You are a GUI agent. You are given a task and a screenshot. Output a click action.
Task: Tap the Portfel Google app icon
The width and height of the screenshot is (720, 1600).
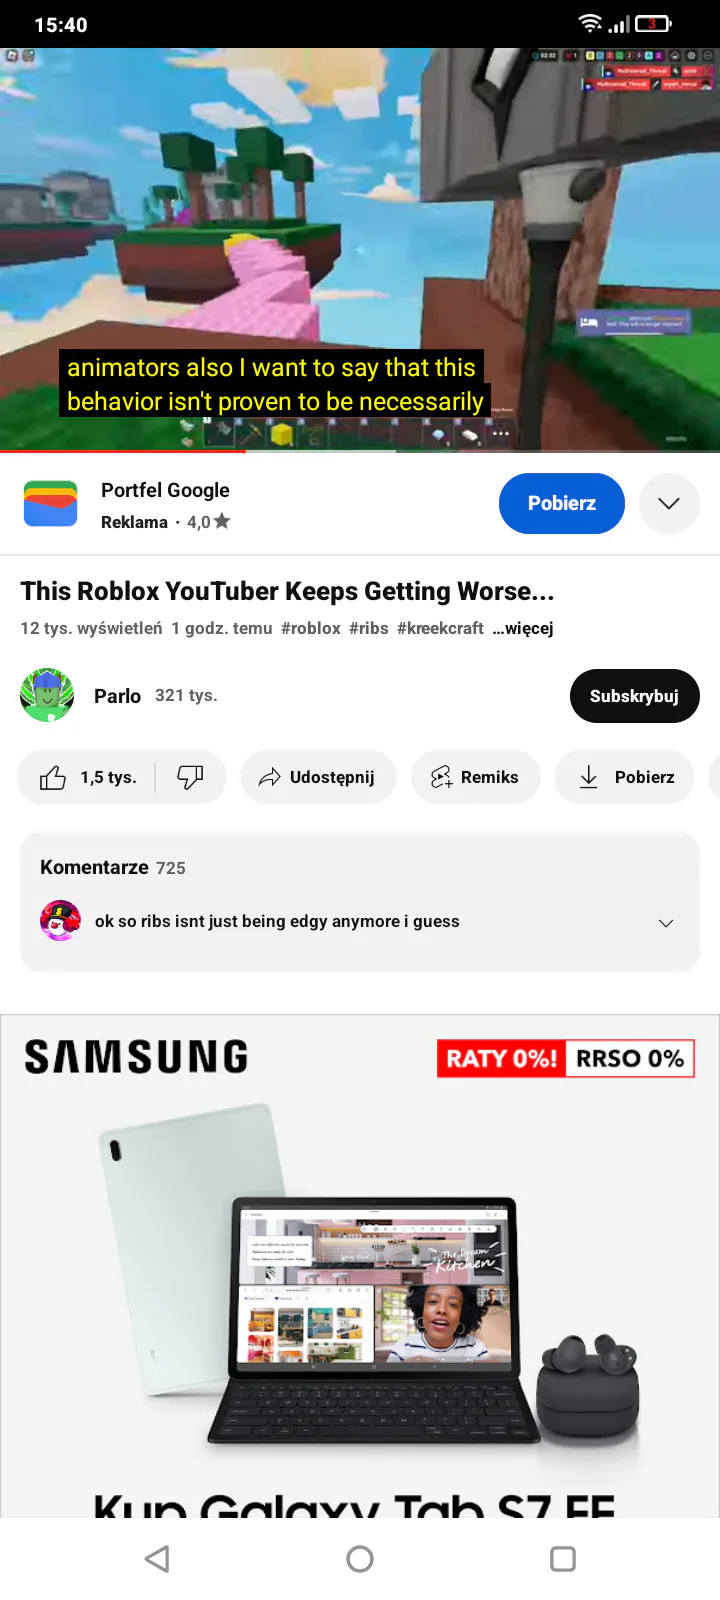(51, 504)
